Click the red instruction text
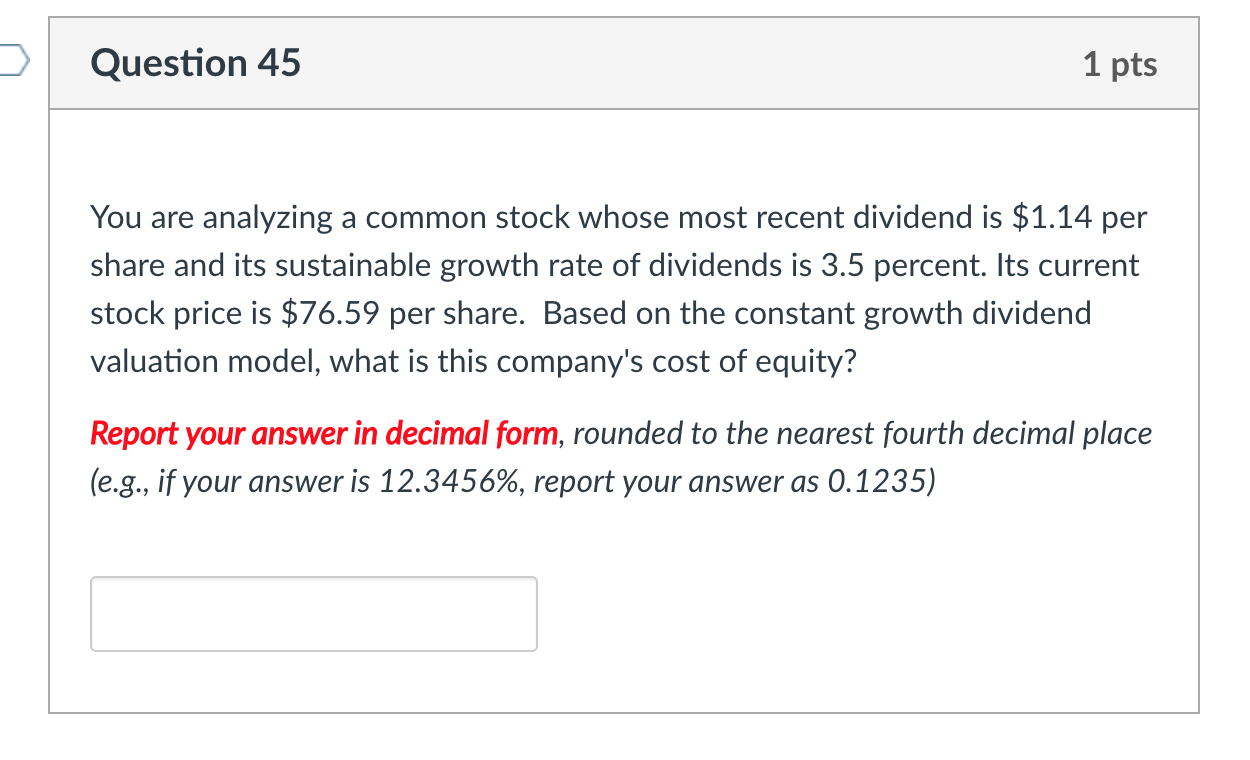 coord(323,433)
